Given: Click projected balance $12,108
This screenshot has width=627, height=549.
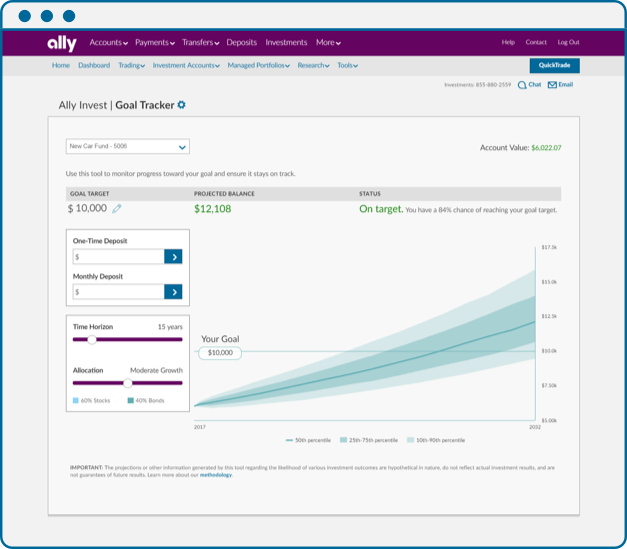Looking at the screenshot, I should tap(212, 209).
